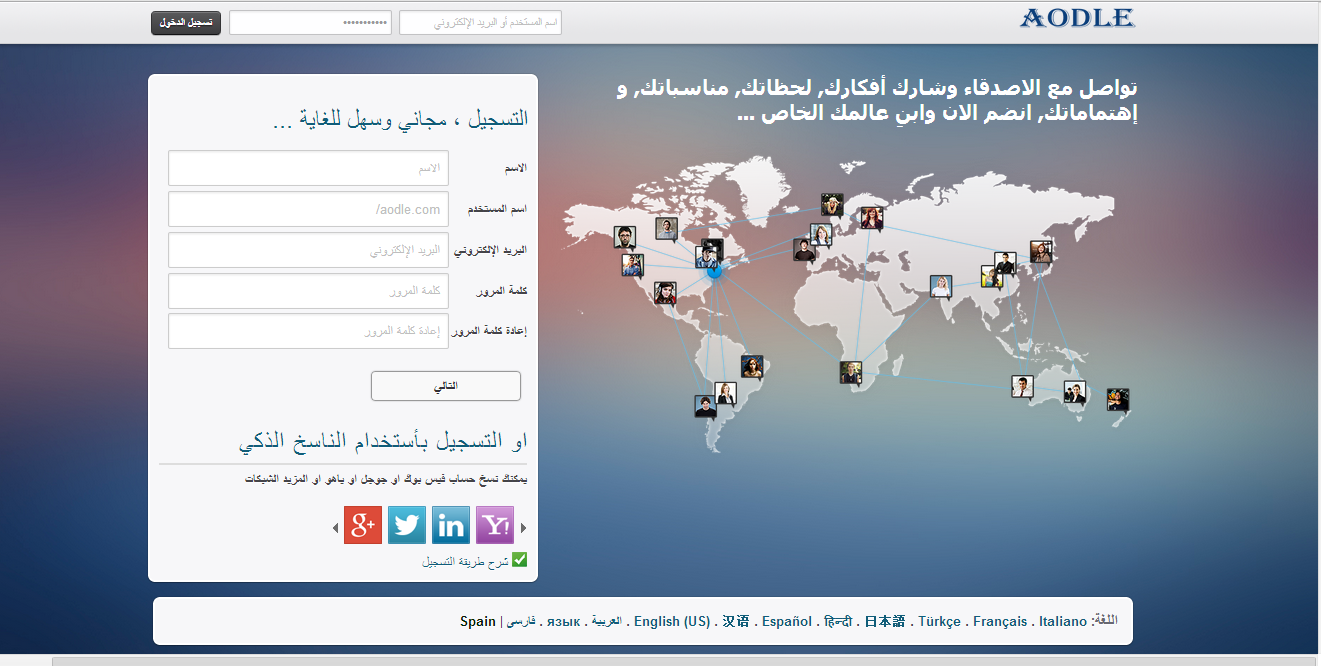Select the purple Yahoo icon

[494, 525]
